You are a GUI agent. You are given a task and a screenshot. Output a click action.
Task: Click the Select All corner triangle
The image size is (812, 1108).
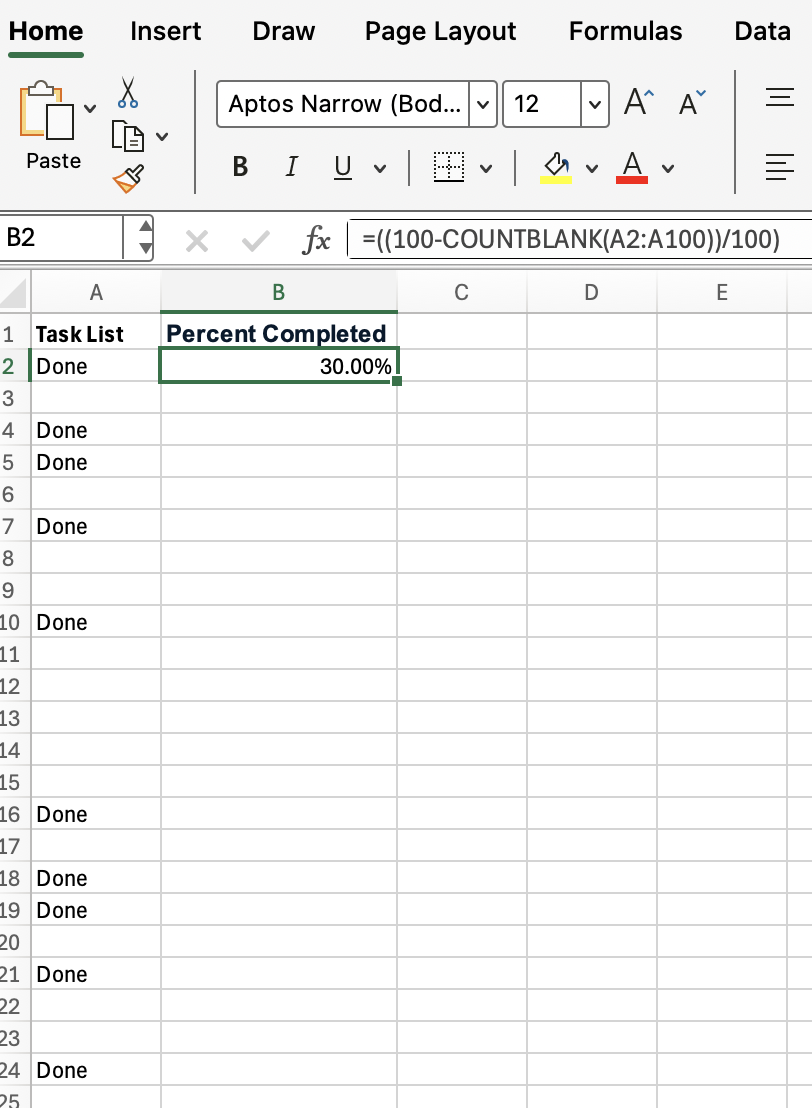coord(14,293)
